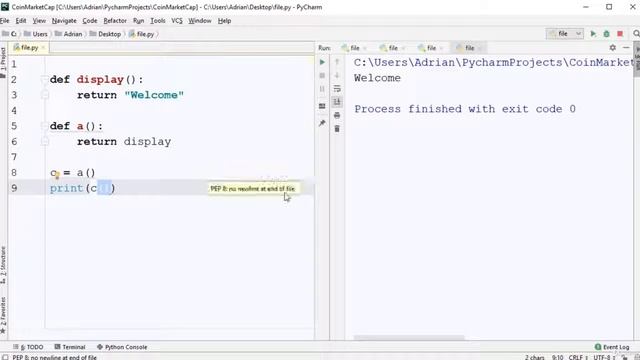
Task: Open the TODO tool window
Action: [28, 347]
